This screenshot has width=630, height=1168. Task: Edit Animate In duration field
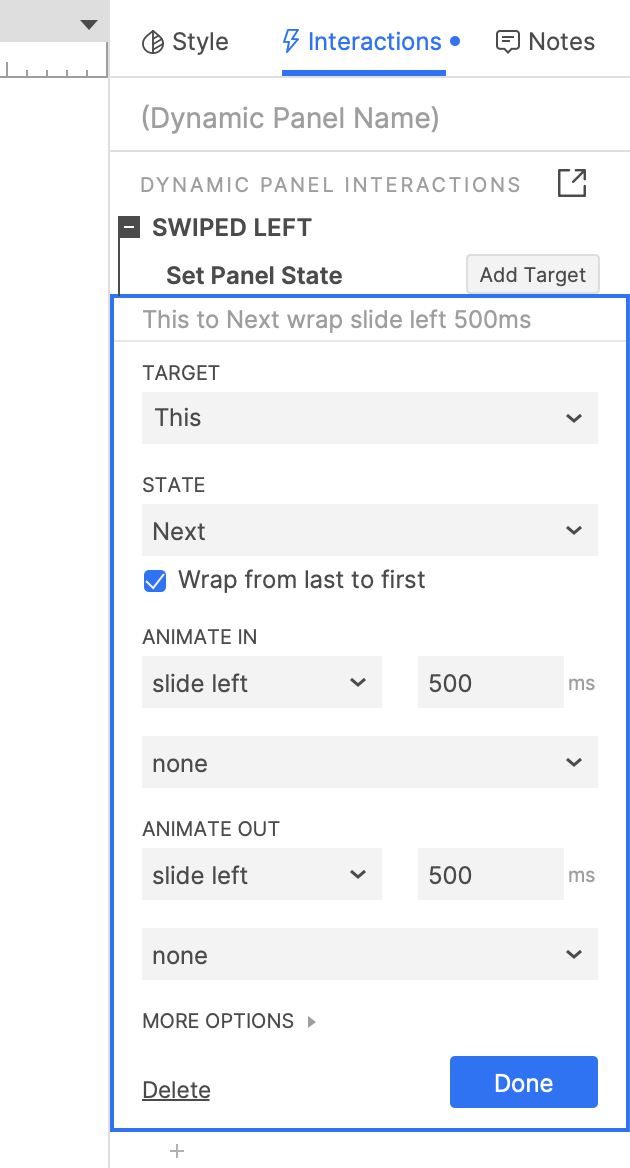coord(490,684)
